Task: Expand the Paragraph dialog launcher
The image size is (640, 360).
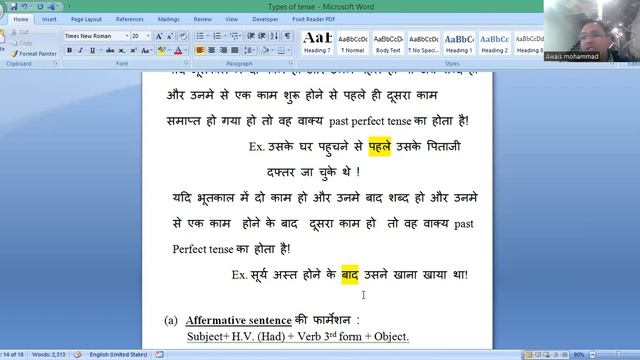Action: point(291,63)
